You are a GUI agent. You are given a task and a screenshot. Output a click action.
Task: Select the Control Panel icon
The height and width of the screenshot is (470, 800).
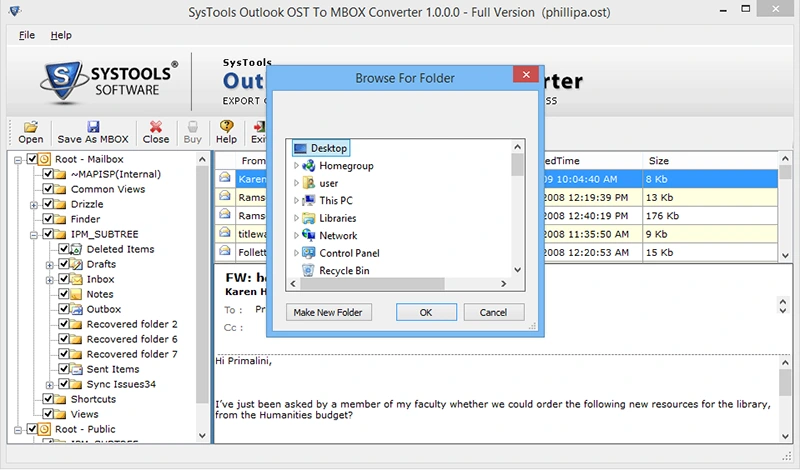(309, 253)
